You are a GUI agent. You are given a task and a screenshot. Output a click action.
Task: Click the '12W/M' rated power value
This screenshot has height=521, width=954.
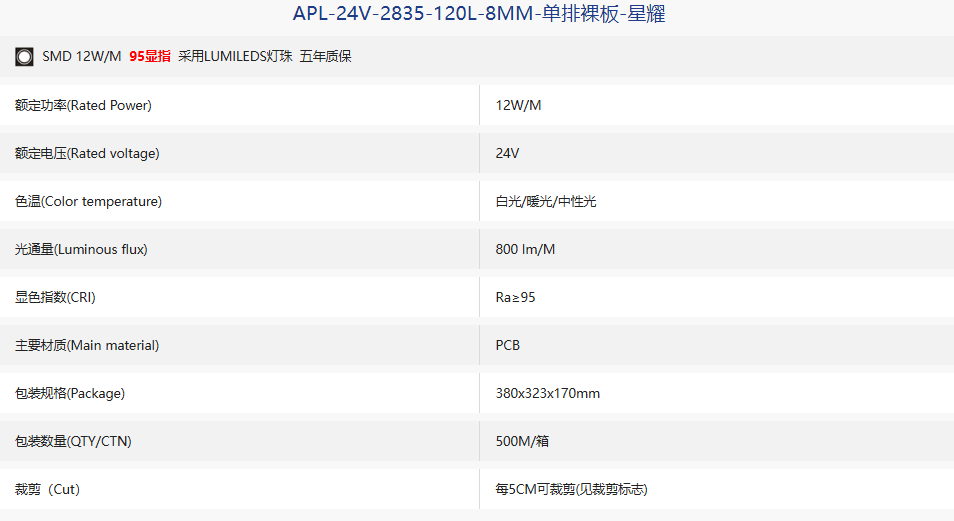click(x=518, y=105)
